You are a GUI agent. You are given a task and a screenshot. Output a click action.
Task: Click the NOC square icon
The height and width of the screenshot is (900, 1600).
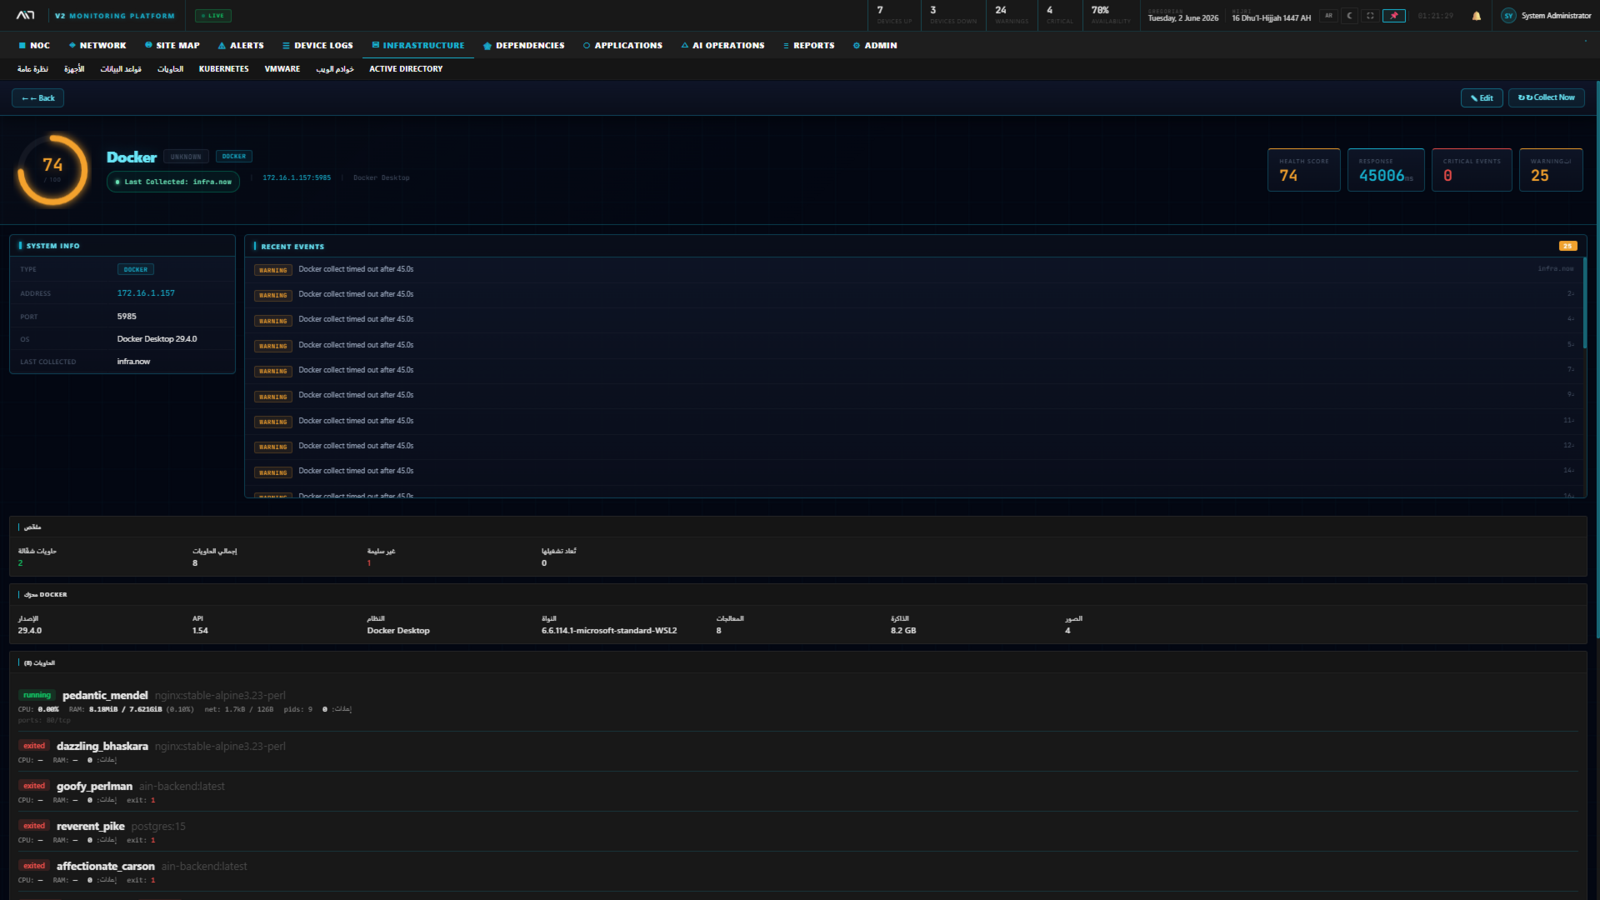pos(22,45)
